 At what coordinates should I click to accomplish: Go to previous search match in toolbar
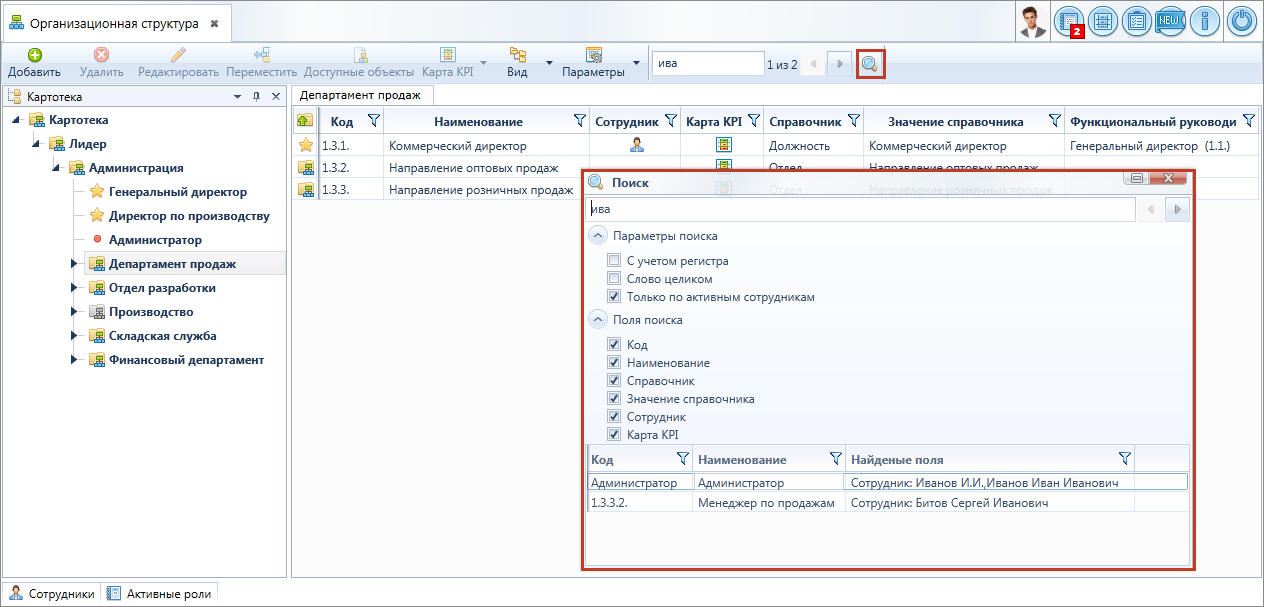(x=813, y=64)
